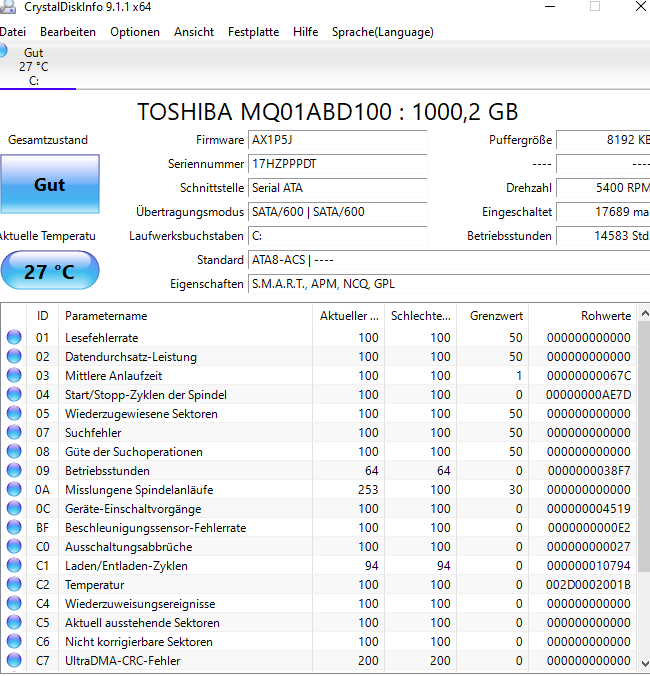Click raw value 002D0002001B of Temperatur

(x=588, y=585)
